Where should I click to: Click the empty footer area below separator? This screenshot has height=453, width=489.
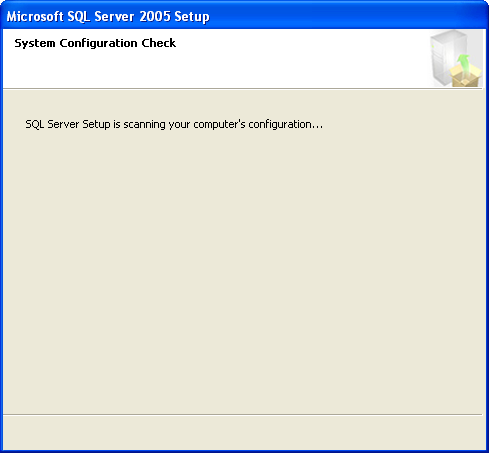point(243,433)
